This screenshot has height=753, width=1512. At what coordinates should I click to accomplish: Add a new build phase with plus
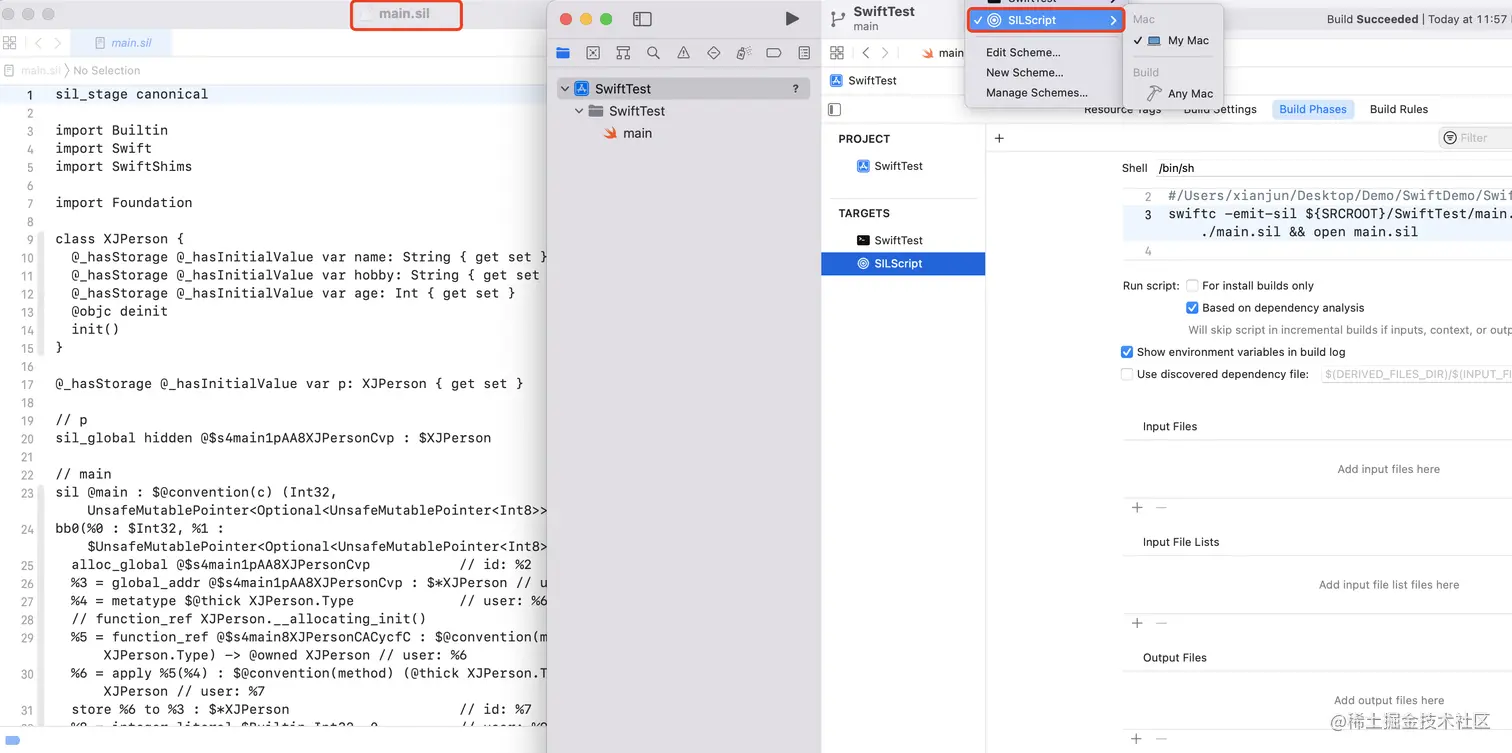tap(999, 139)
